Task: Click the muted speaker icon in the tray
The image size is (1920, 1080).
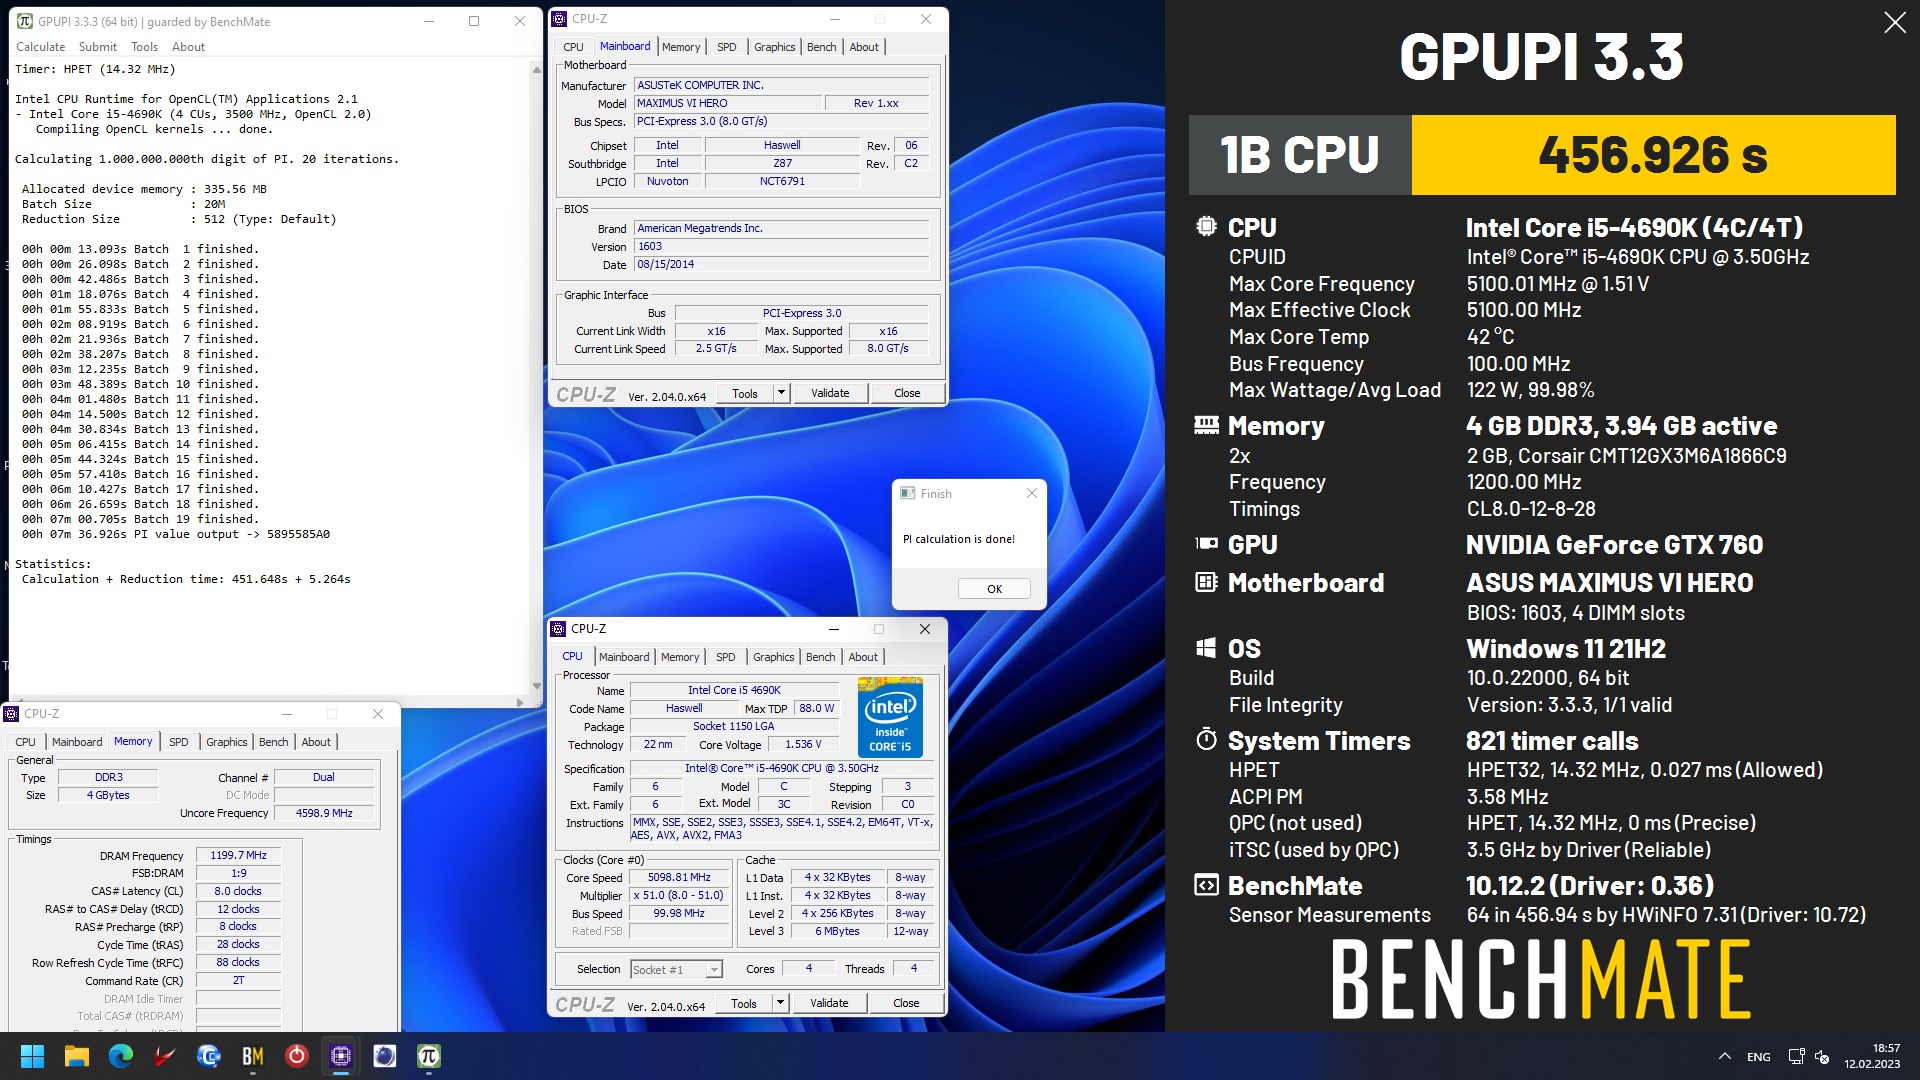Action: 1822,1057
